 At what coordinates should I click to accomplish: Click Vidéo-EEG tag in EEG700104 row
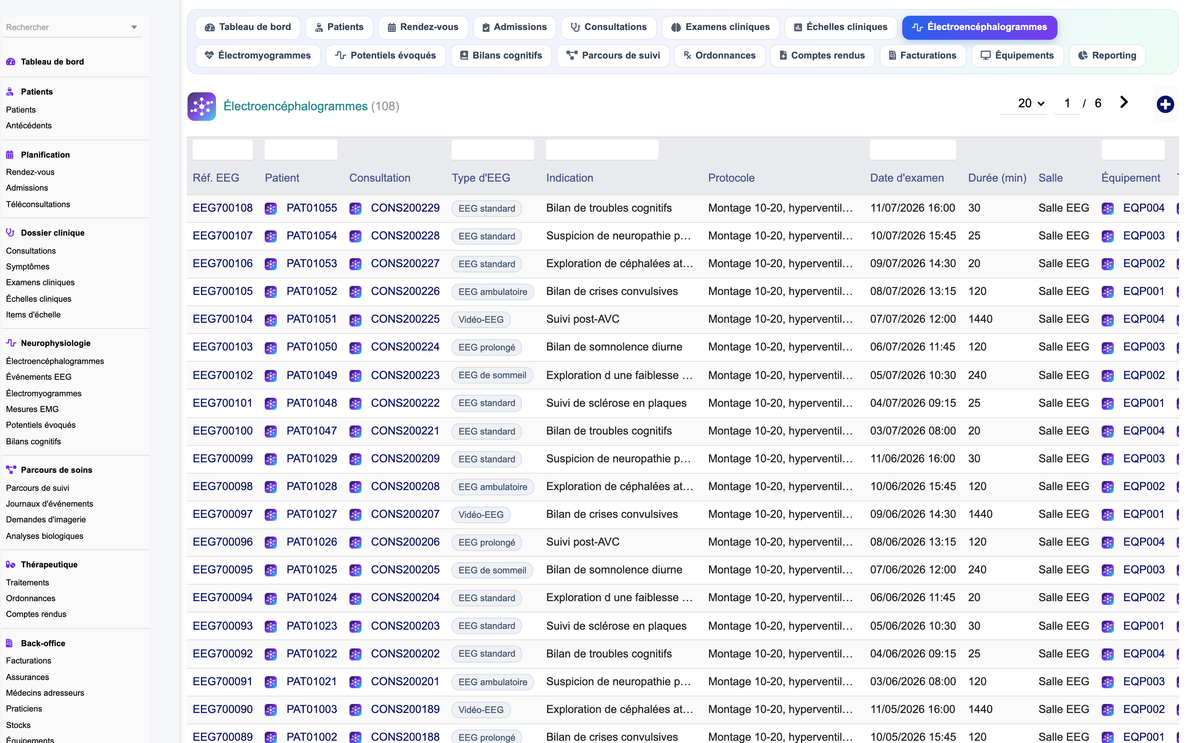coord(481,320)
